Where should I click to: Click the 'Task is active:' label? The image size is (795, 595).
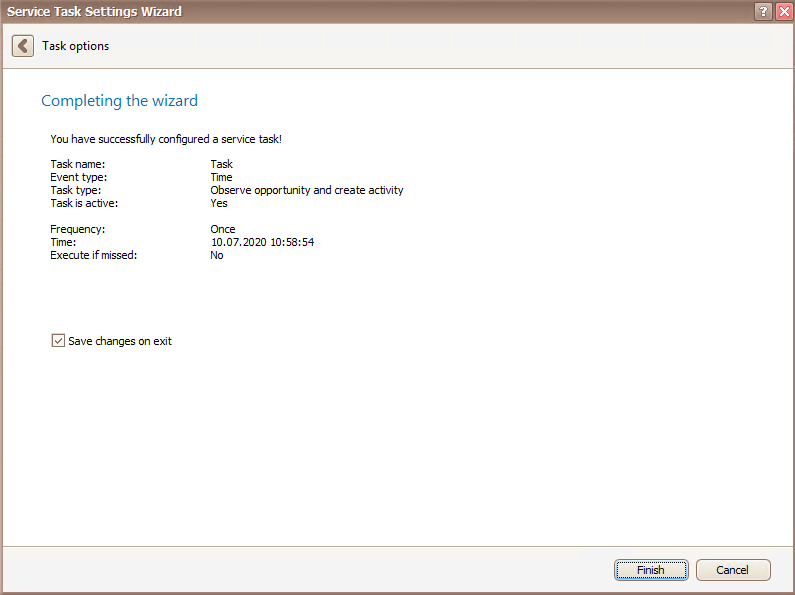pyautogui.click(x=84, y=203)
